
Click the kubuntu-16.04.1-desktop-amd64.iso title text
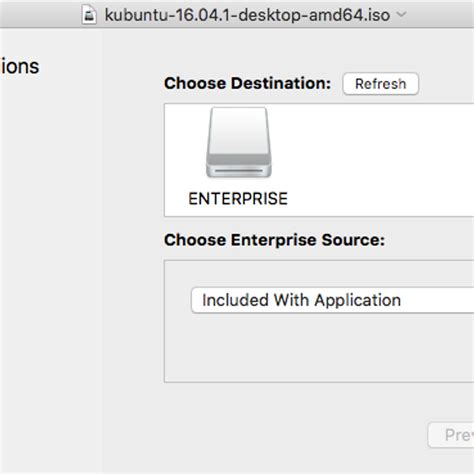[247, 15]
